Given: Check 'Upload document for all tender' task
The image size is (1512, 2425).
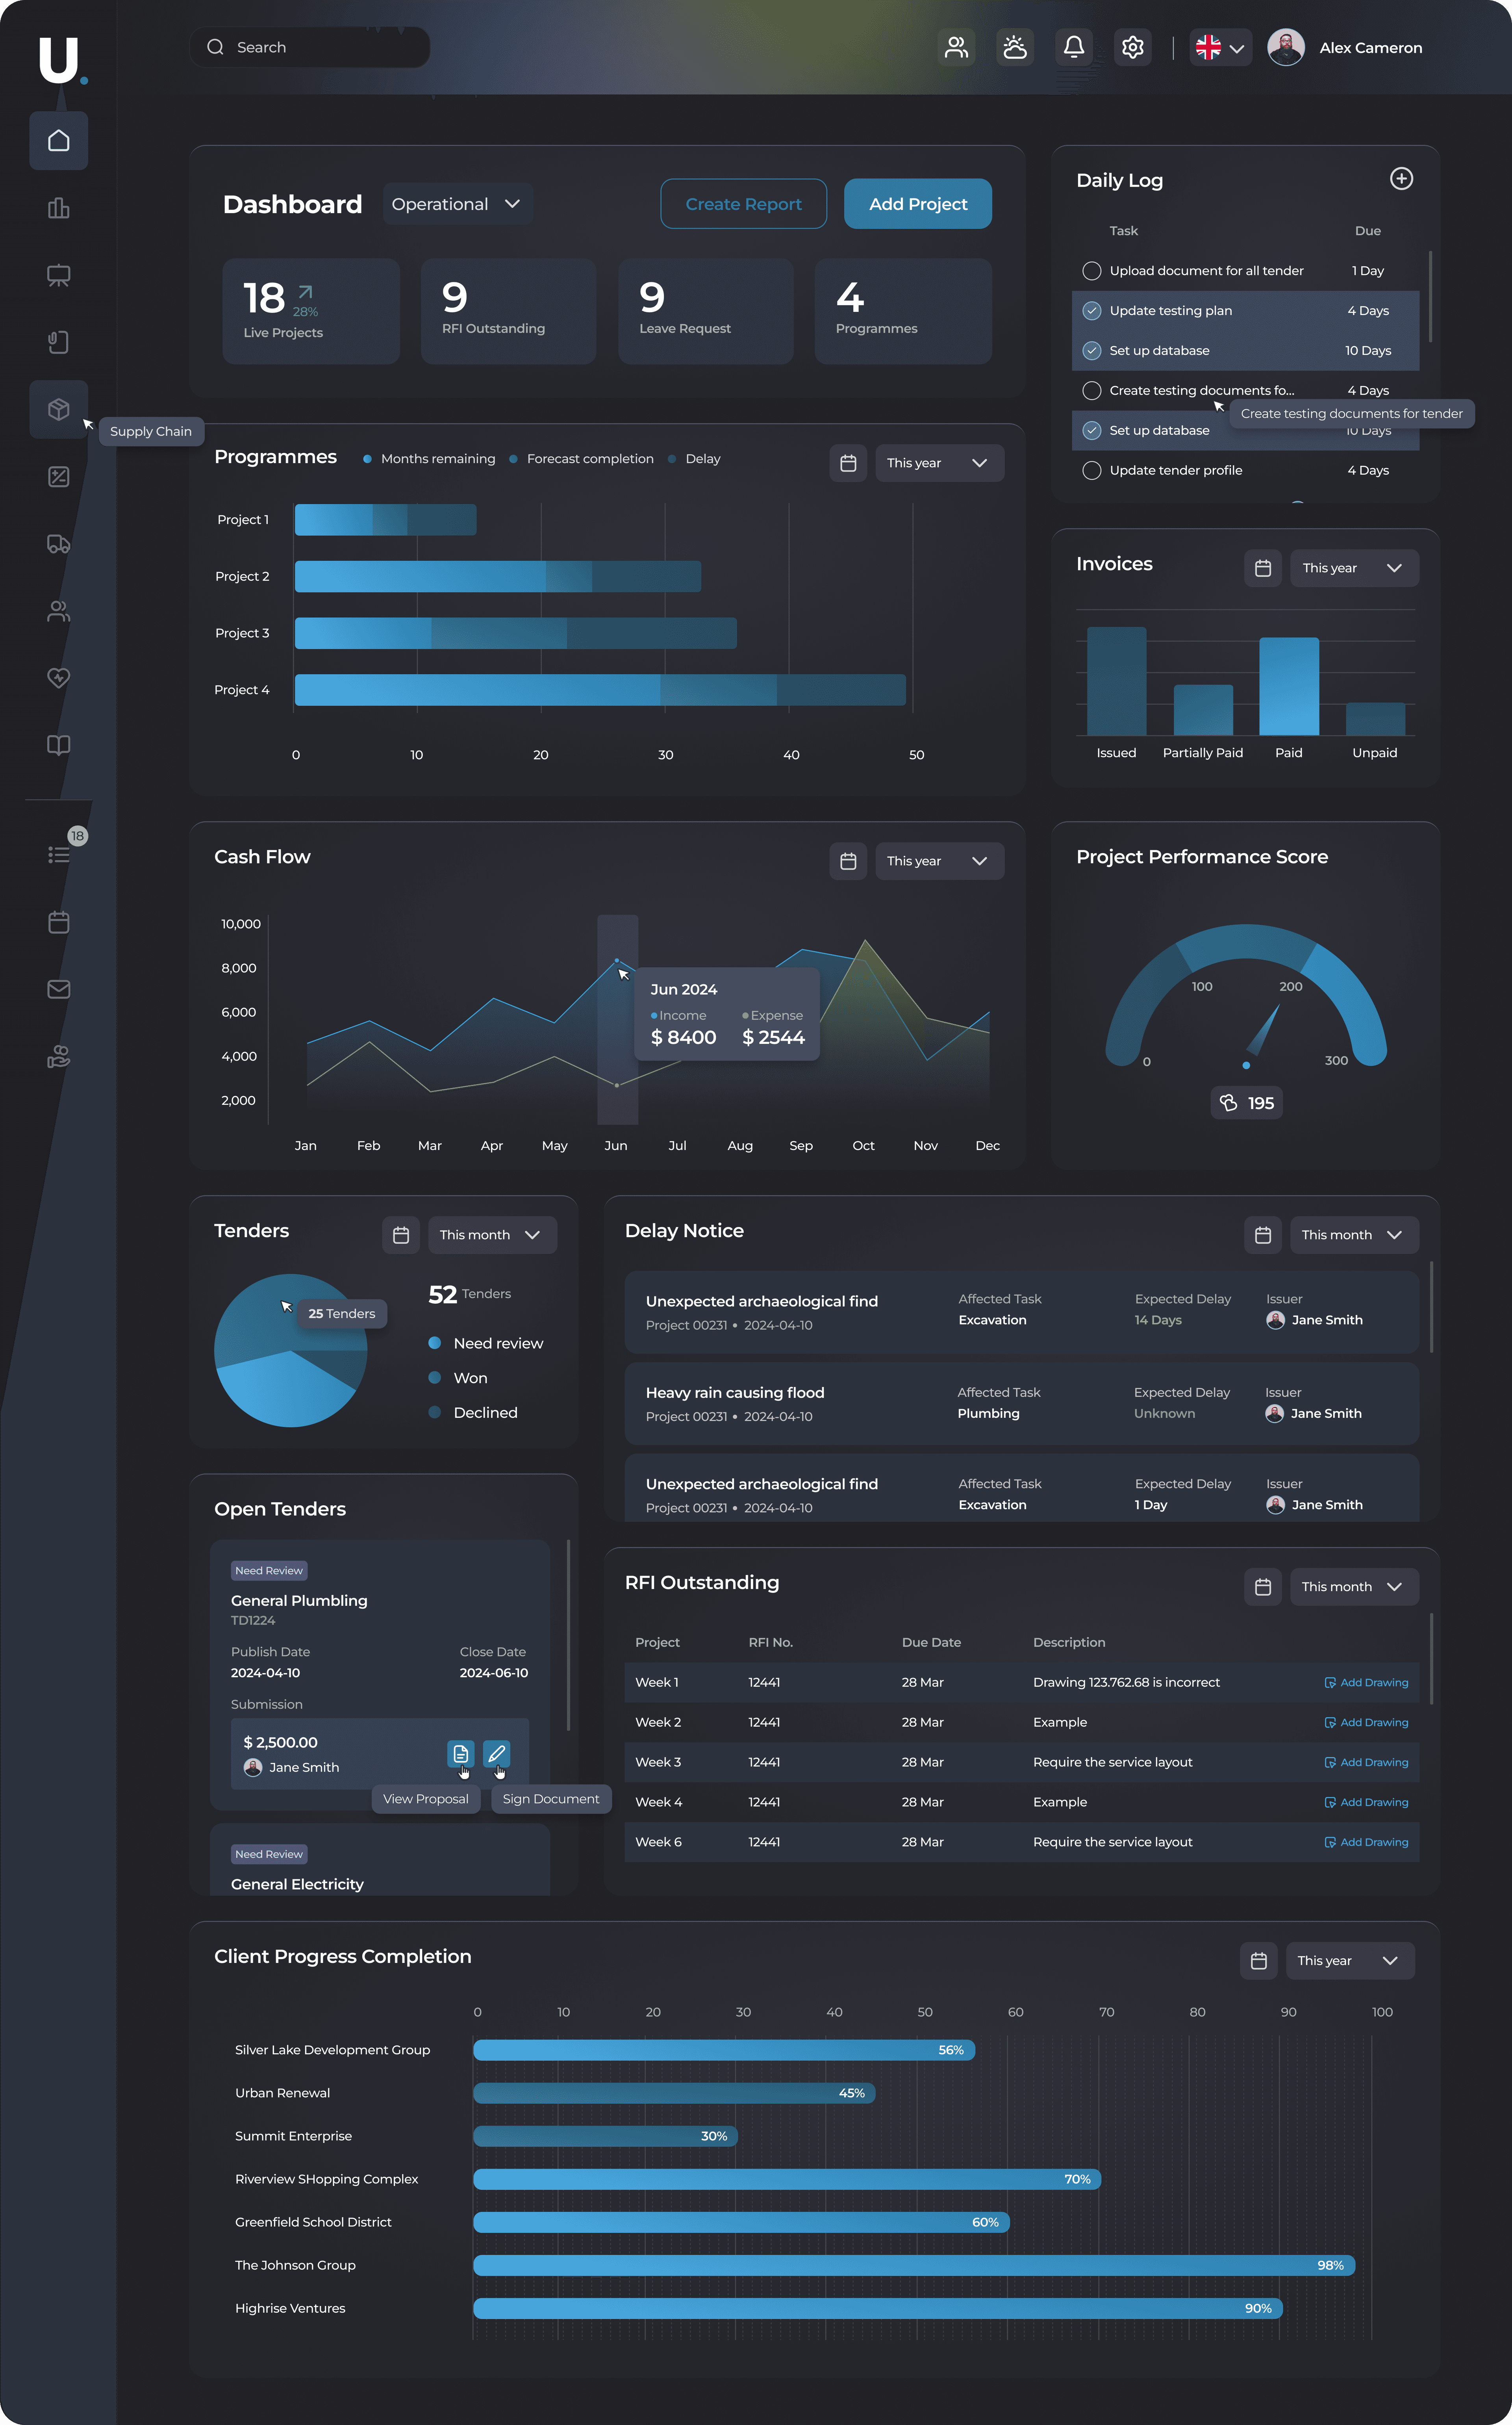Looking at the screenshot, I should tap(1092, 271).
